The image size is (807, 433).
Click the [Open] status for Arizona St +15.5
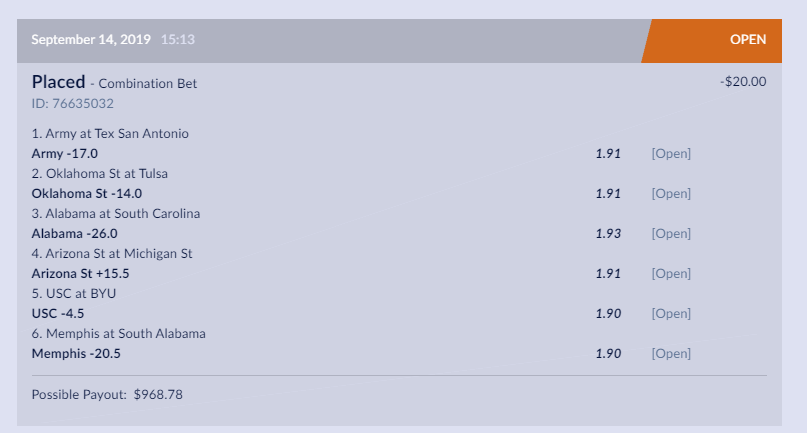pyautogui.click(x=671, y=273)
